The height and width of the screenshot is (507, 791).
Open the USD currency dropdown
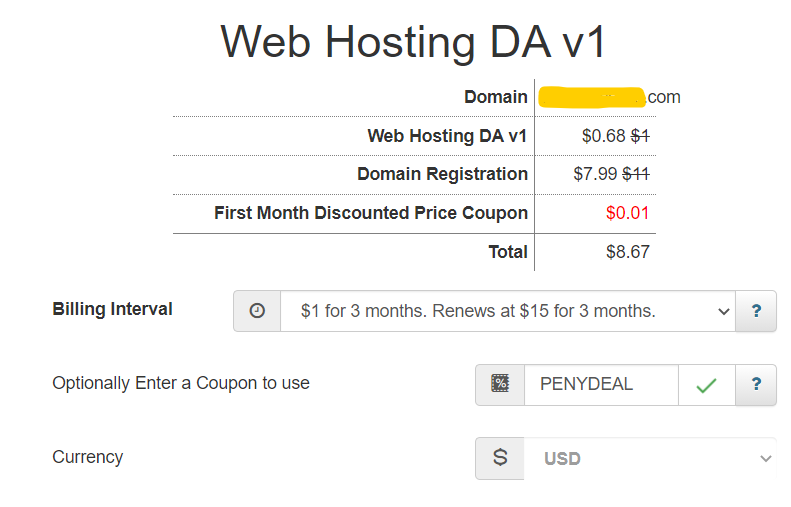(x=650, y=458)
